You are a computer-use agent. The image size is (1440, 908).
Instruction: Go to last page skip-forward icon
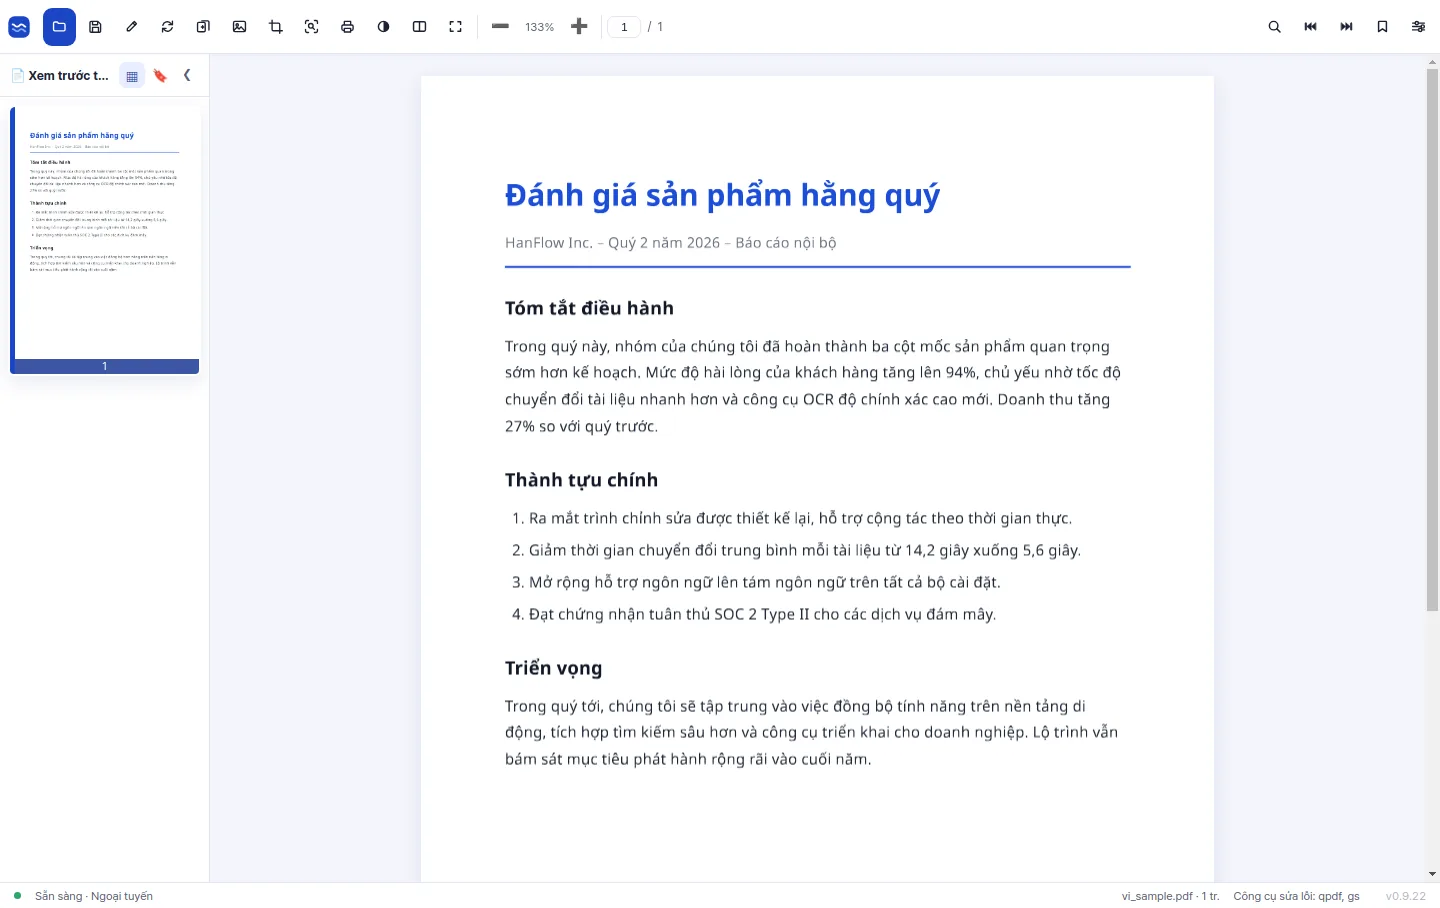[x=1346, y=27]
